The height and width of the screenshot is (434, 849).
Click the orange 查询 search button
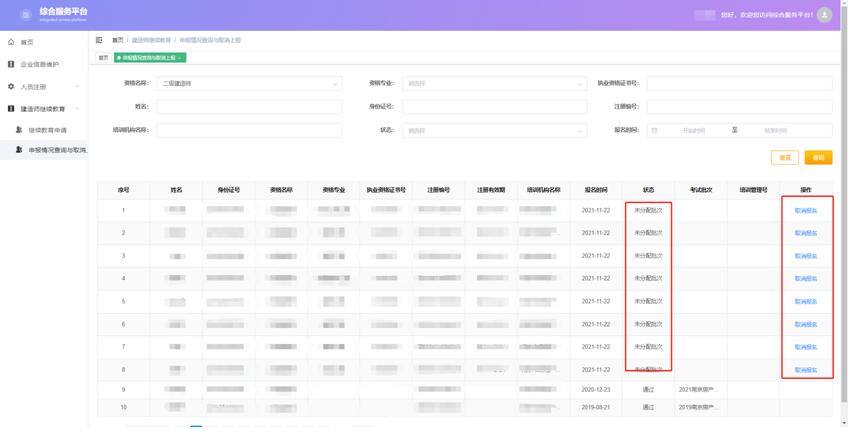click(818, 158)
